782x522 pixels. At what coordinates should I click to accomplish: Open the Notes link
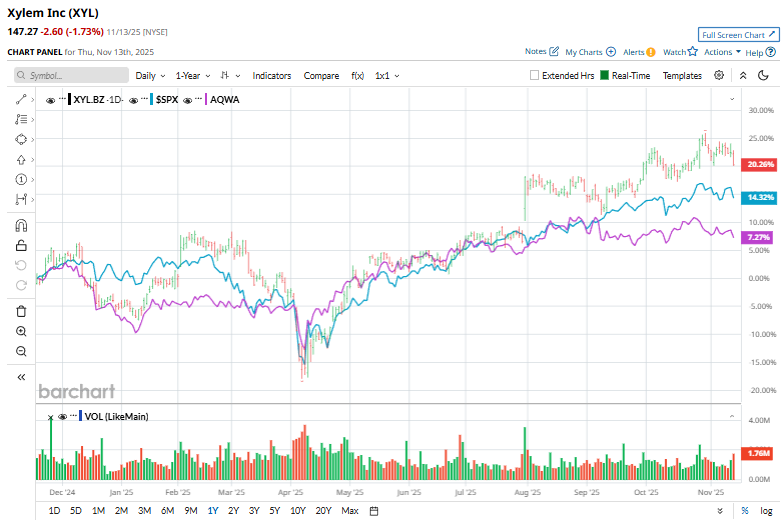point(536,51)
